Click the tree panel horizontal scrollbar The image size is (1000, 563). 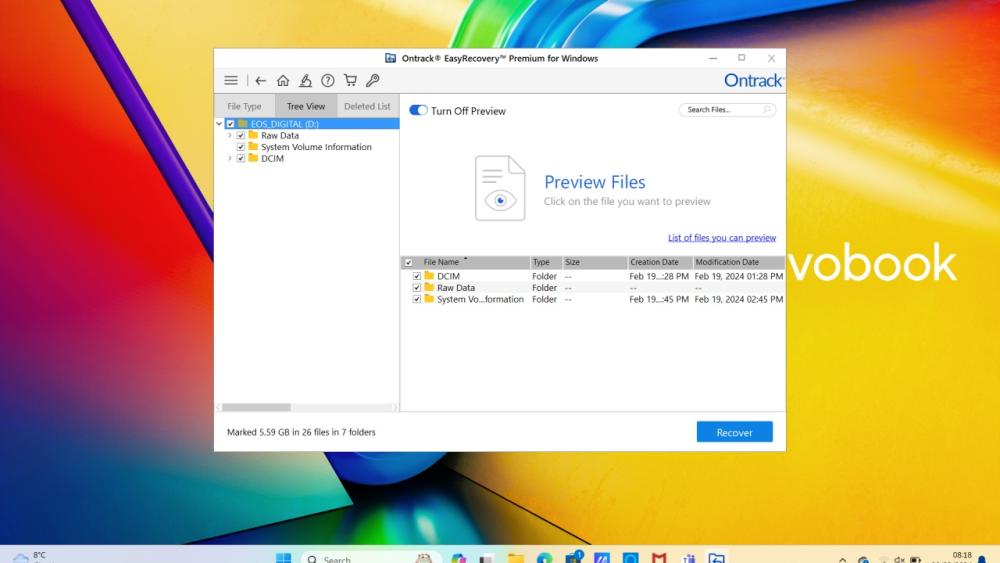[256, 407]
